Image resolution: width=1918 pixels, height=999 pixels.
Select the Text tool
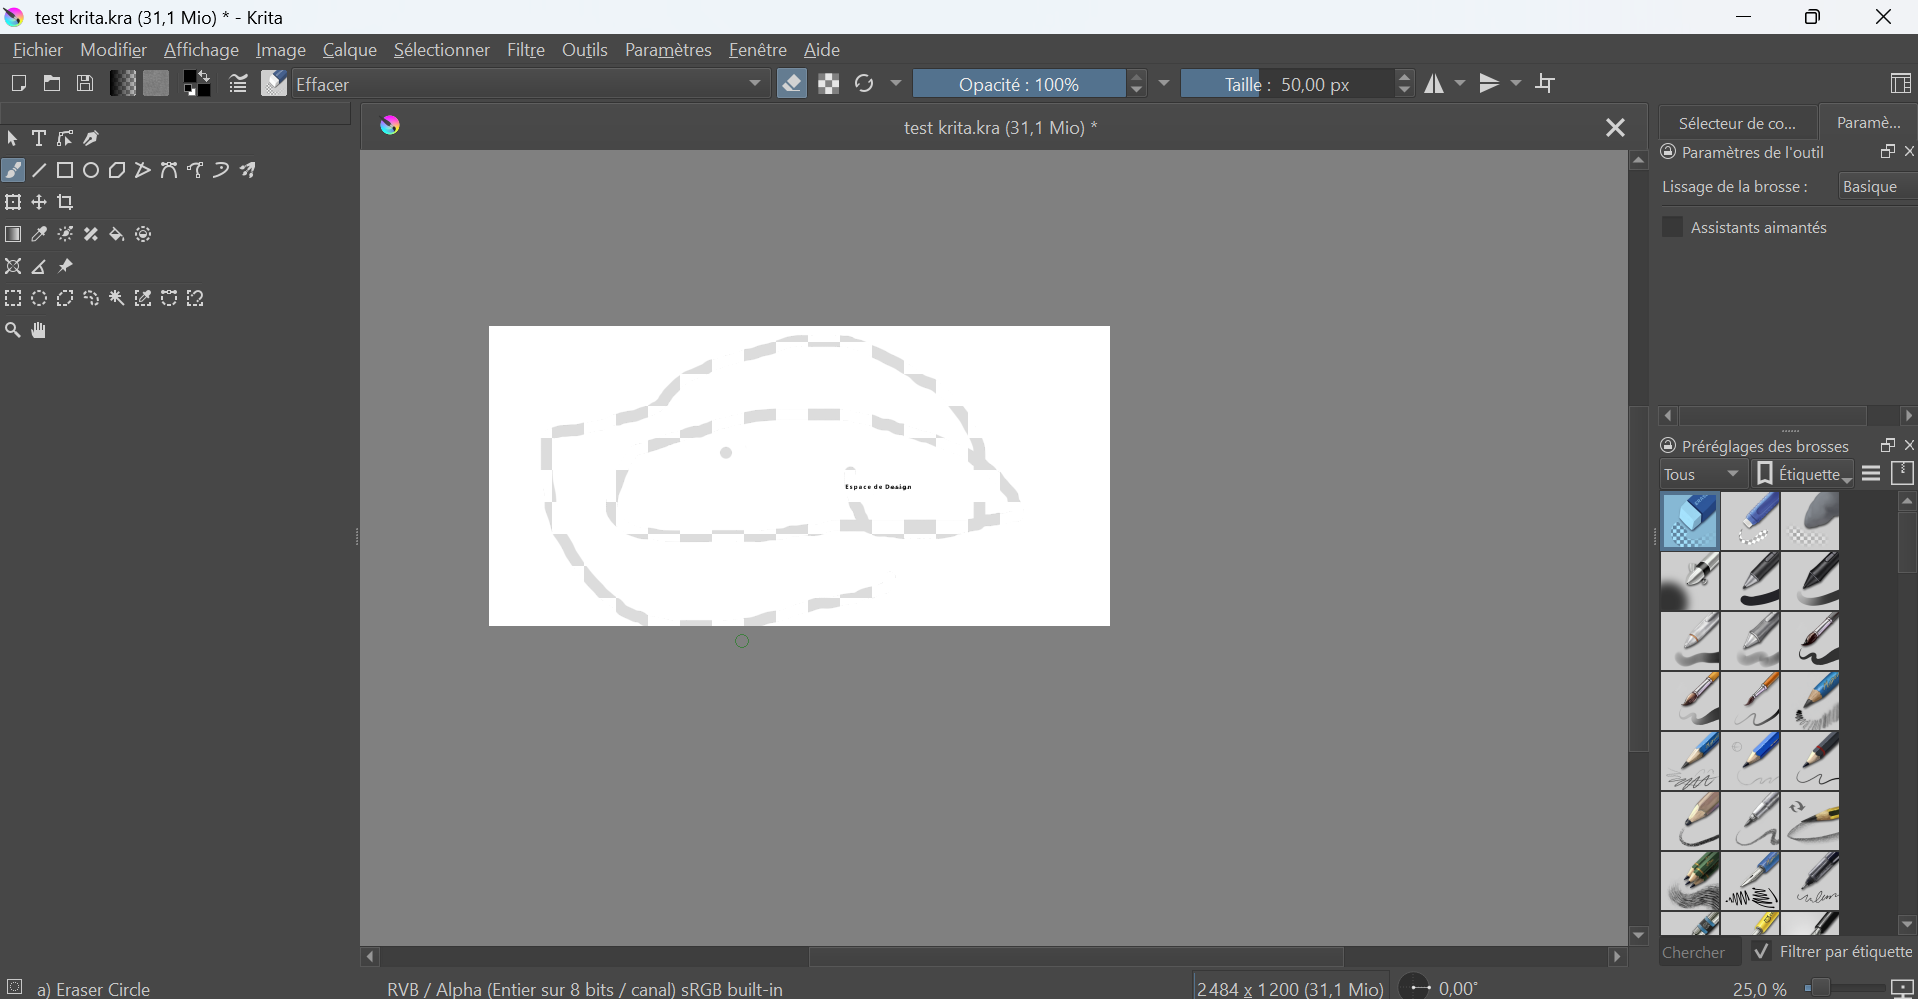(39, 139)
